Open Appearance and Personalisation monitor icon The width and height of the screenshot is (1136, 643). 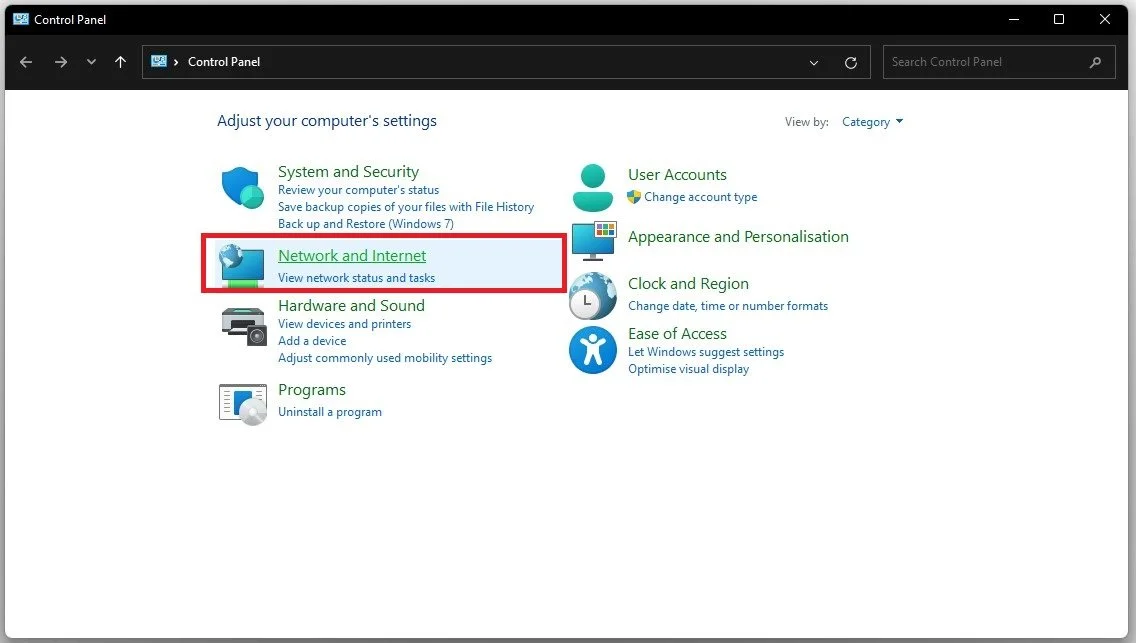pyautogui.click(x=594, y=241)
